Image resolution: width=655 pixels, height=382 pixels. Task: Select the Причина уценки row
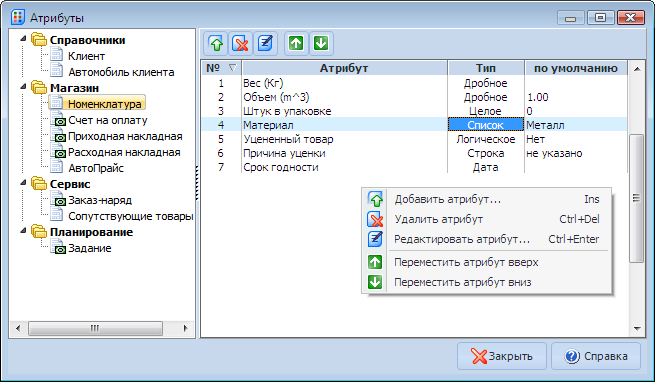(x=414, y=153)
